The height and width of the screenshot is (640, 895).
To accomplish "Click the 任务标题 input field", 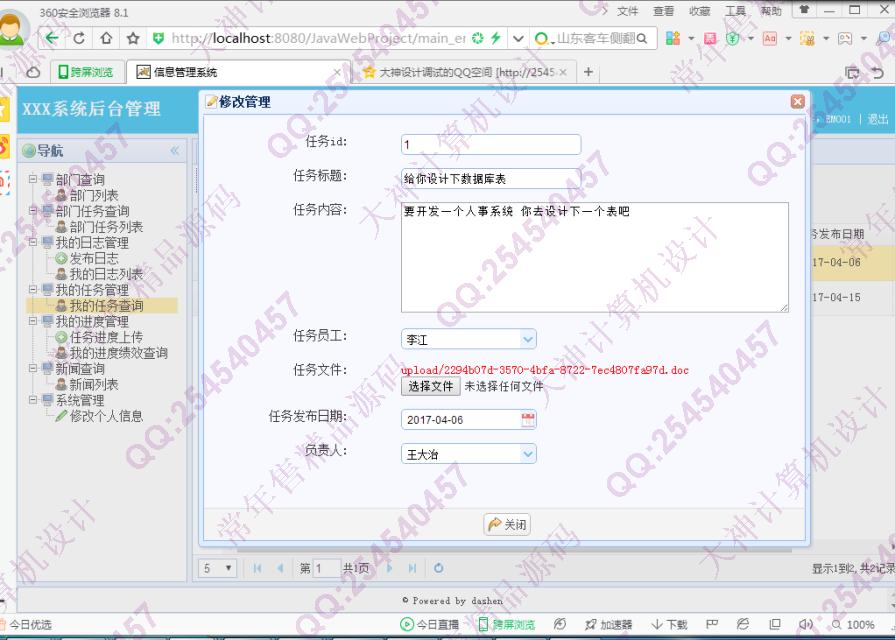I will [491, 179].
